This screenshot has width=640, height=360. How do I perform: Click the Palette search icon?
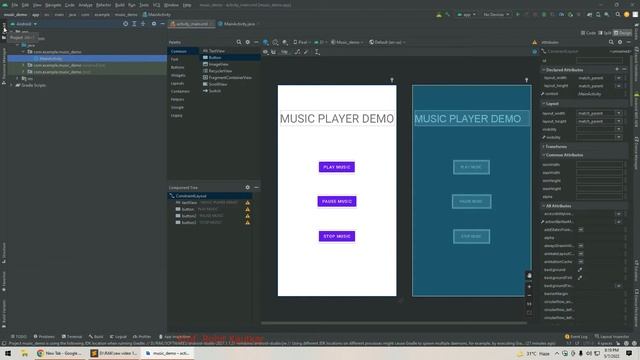239,42
